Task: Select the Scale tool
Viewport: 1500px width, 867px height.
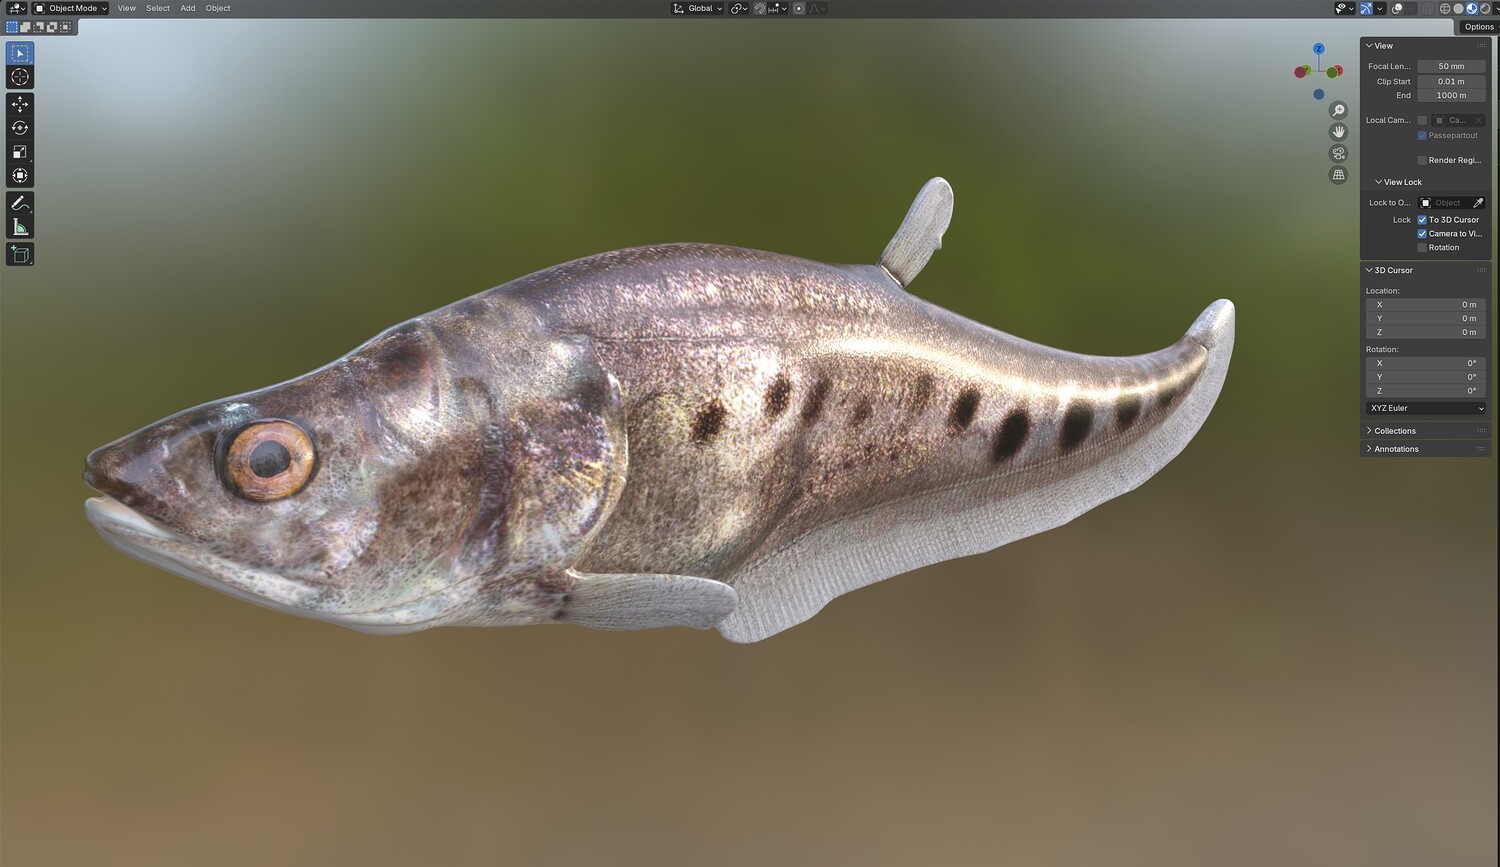Action: coord(20,152)
